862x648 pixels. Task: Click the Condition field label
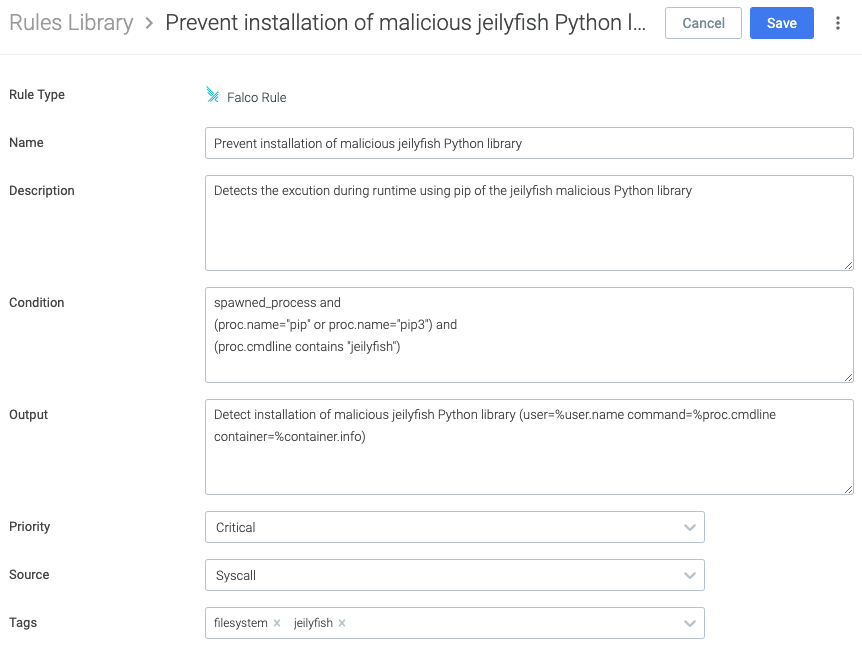click(x=36, y=302)
